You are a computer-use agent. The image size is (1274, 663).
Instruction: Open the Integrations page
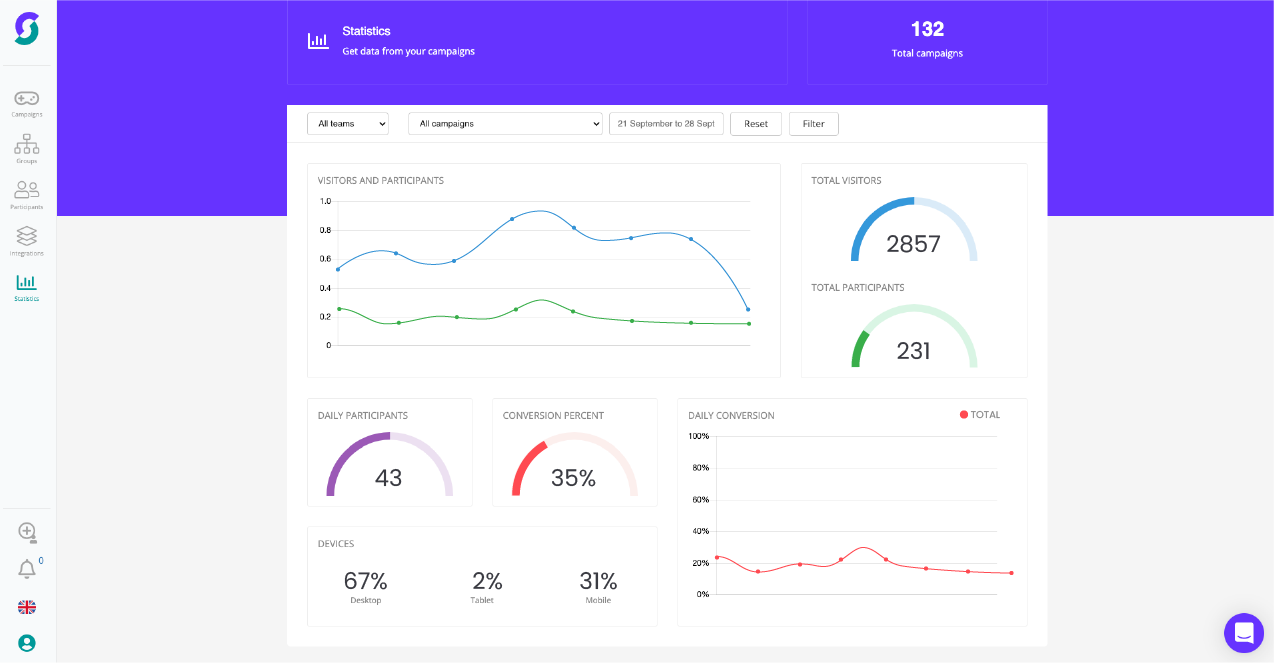27,241
